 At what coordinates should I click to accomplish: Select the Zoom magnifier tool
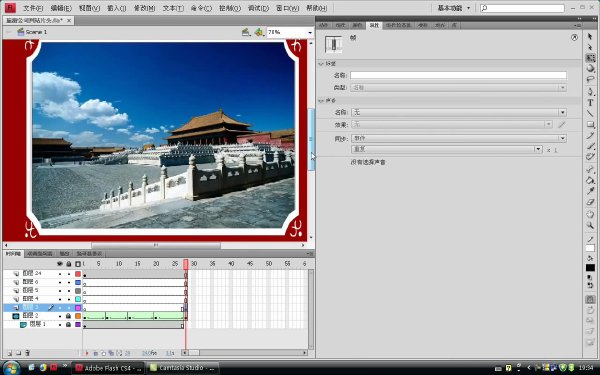[590, 225]
